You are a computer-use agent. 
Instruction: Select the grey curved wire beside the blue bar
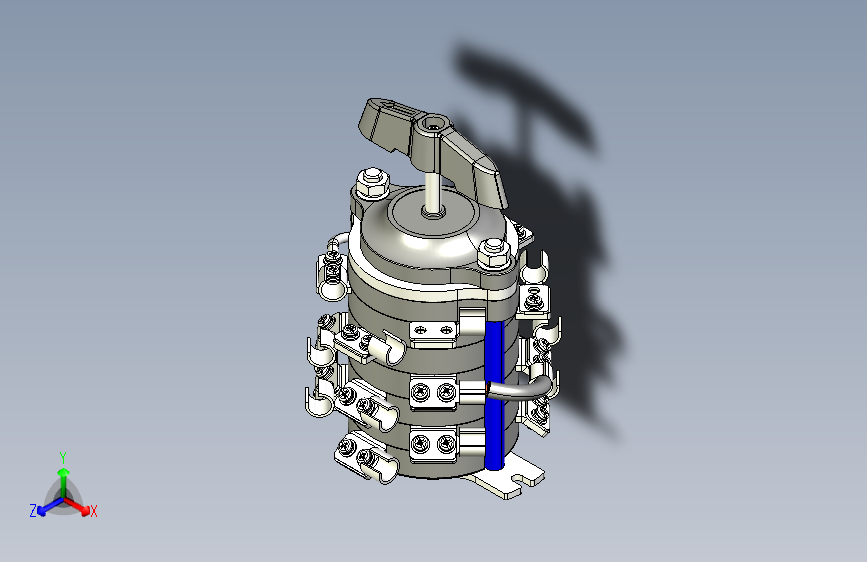[520, 387]
